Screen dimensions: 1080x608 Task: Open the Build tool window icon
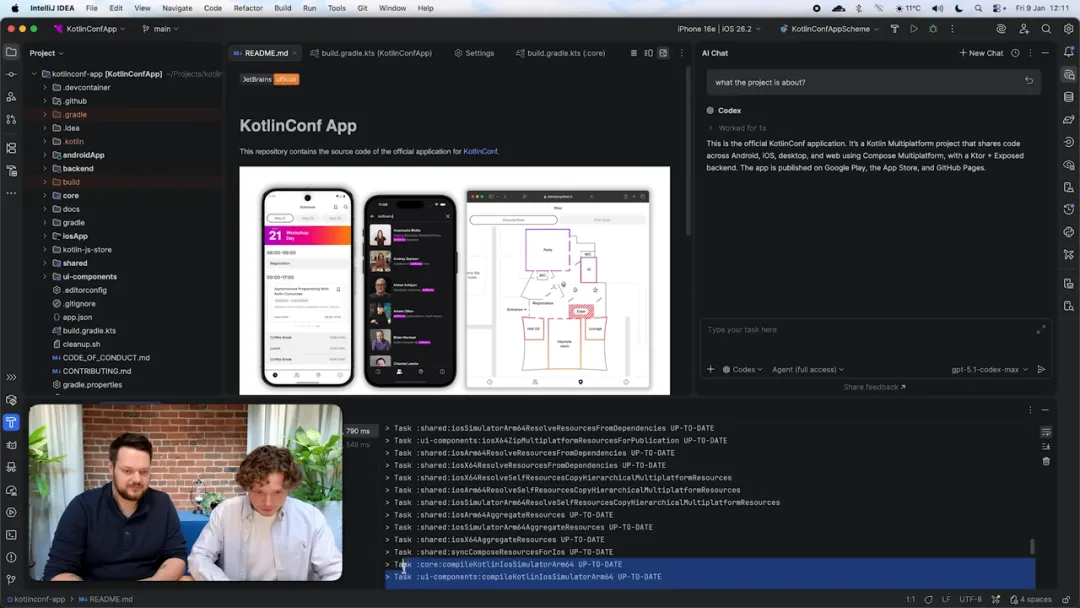point(11,422)
